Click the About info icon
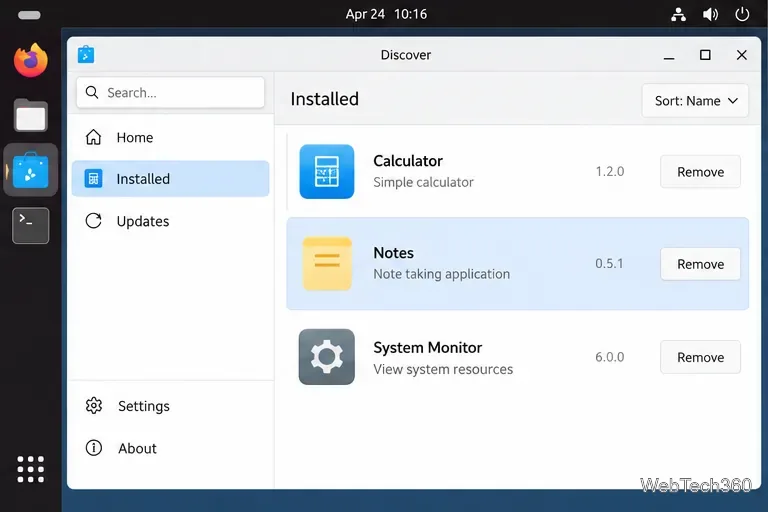The height and width of the screenshot is (512, 768). [x=94, y=448]
